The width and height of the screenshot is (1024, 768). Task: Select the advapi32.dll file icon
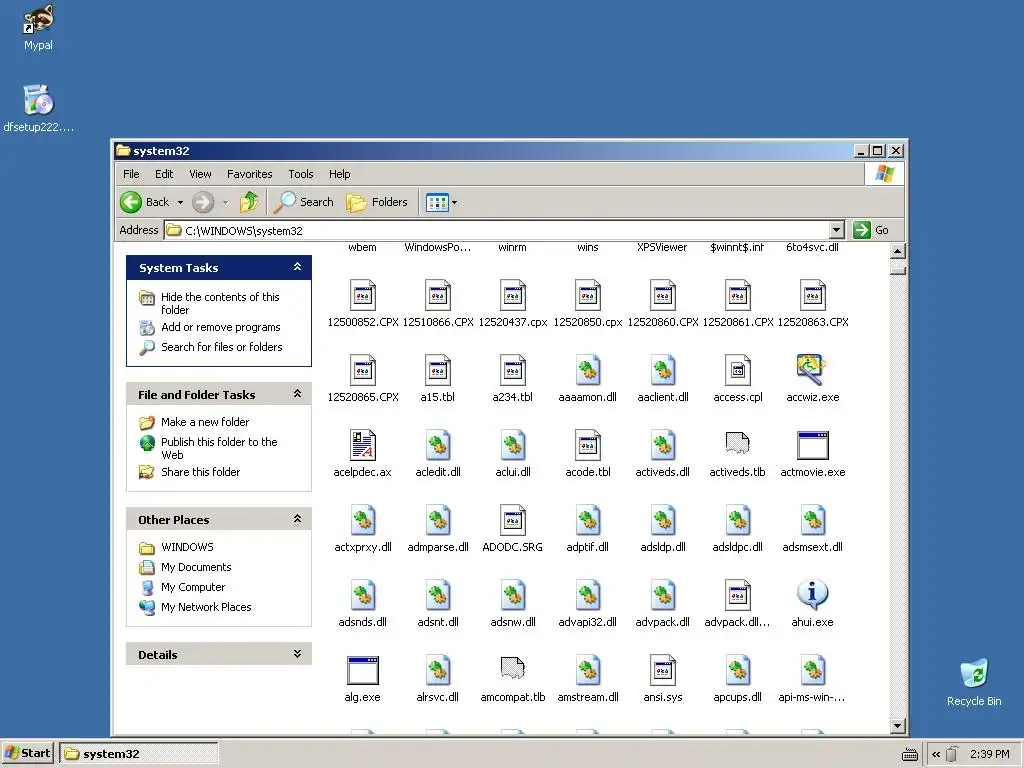(x=588, y=595)
